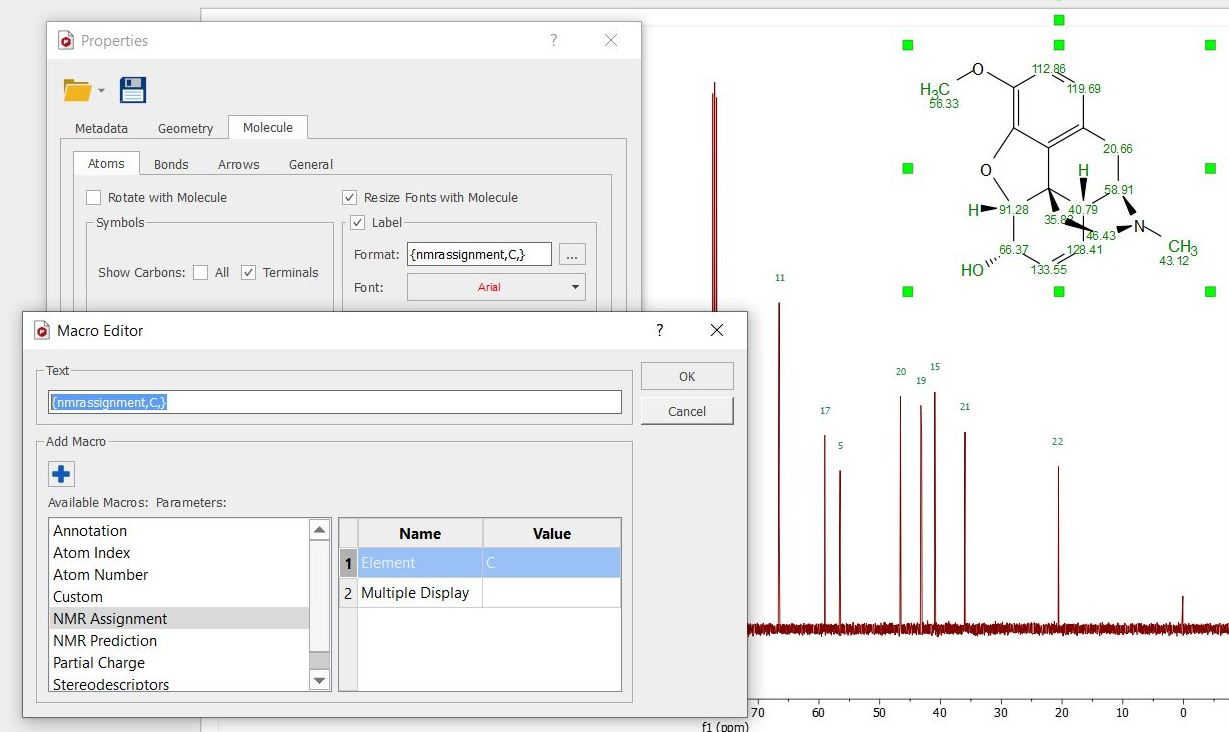Click the 43.12 label near CH3
The height and width of the screenshot is (732, 1229).
tap(1174, 261)
